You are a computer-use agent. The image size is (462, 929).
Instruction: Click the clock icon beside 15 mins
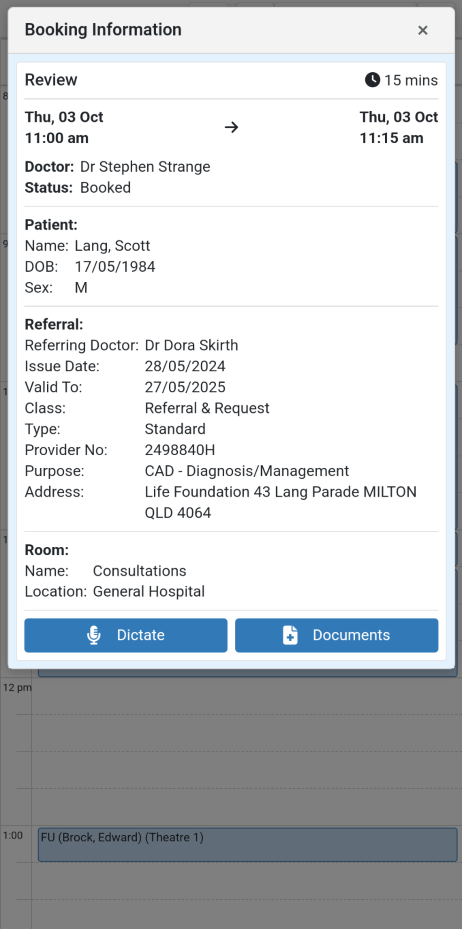click(x=372, y=79)
